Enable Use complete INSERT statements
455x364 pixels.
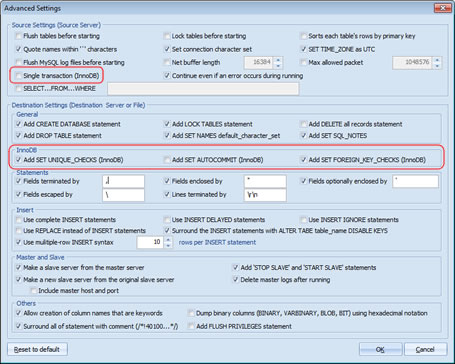(18, 220)
